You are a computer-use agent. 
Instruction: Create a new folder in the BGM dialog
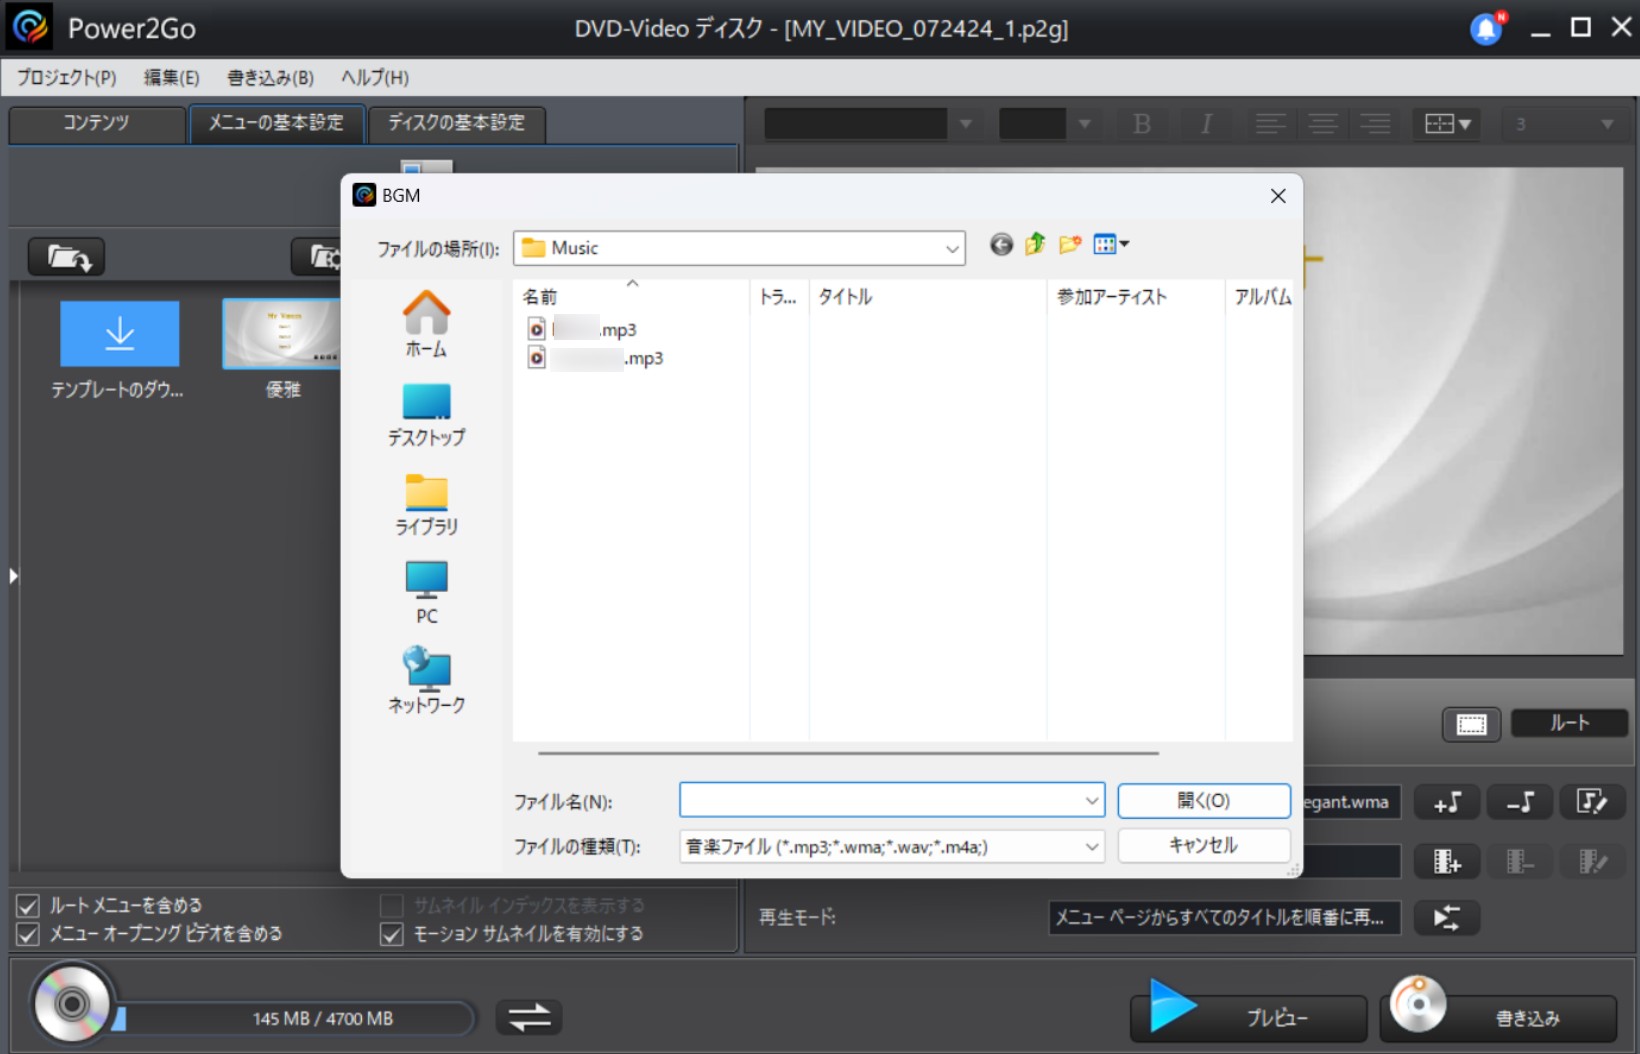(x=1070, y=244)
